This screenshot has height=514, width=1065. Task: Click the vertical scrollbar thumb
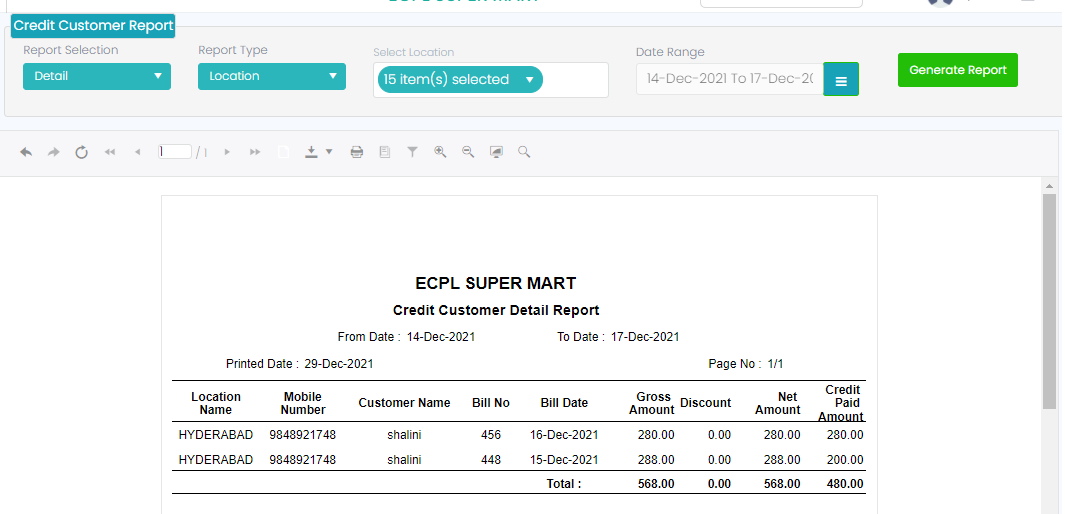point(1049,301)
